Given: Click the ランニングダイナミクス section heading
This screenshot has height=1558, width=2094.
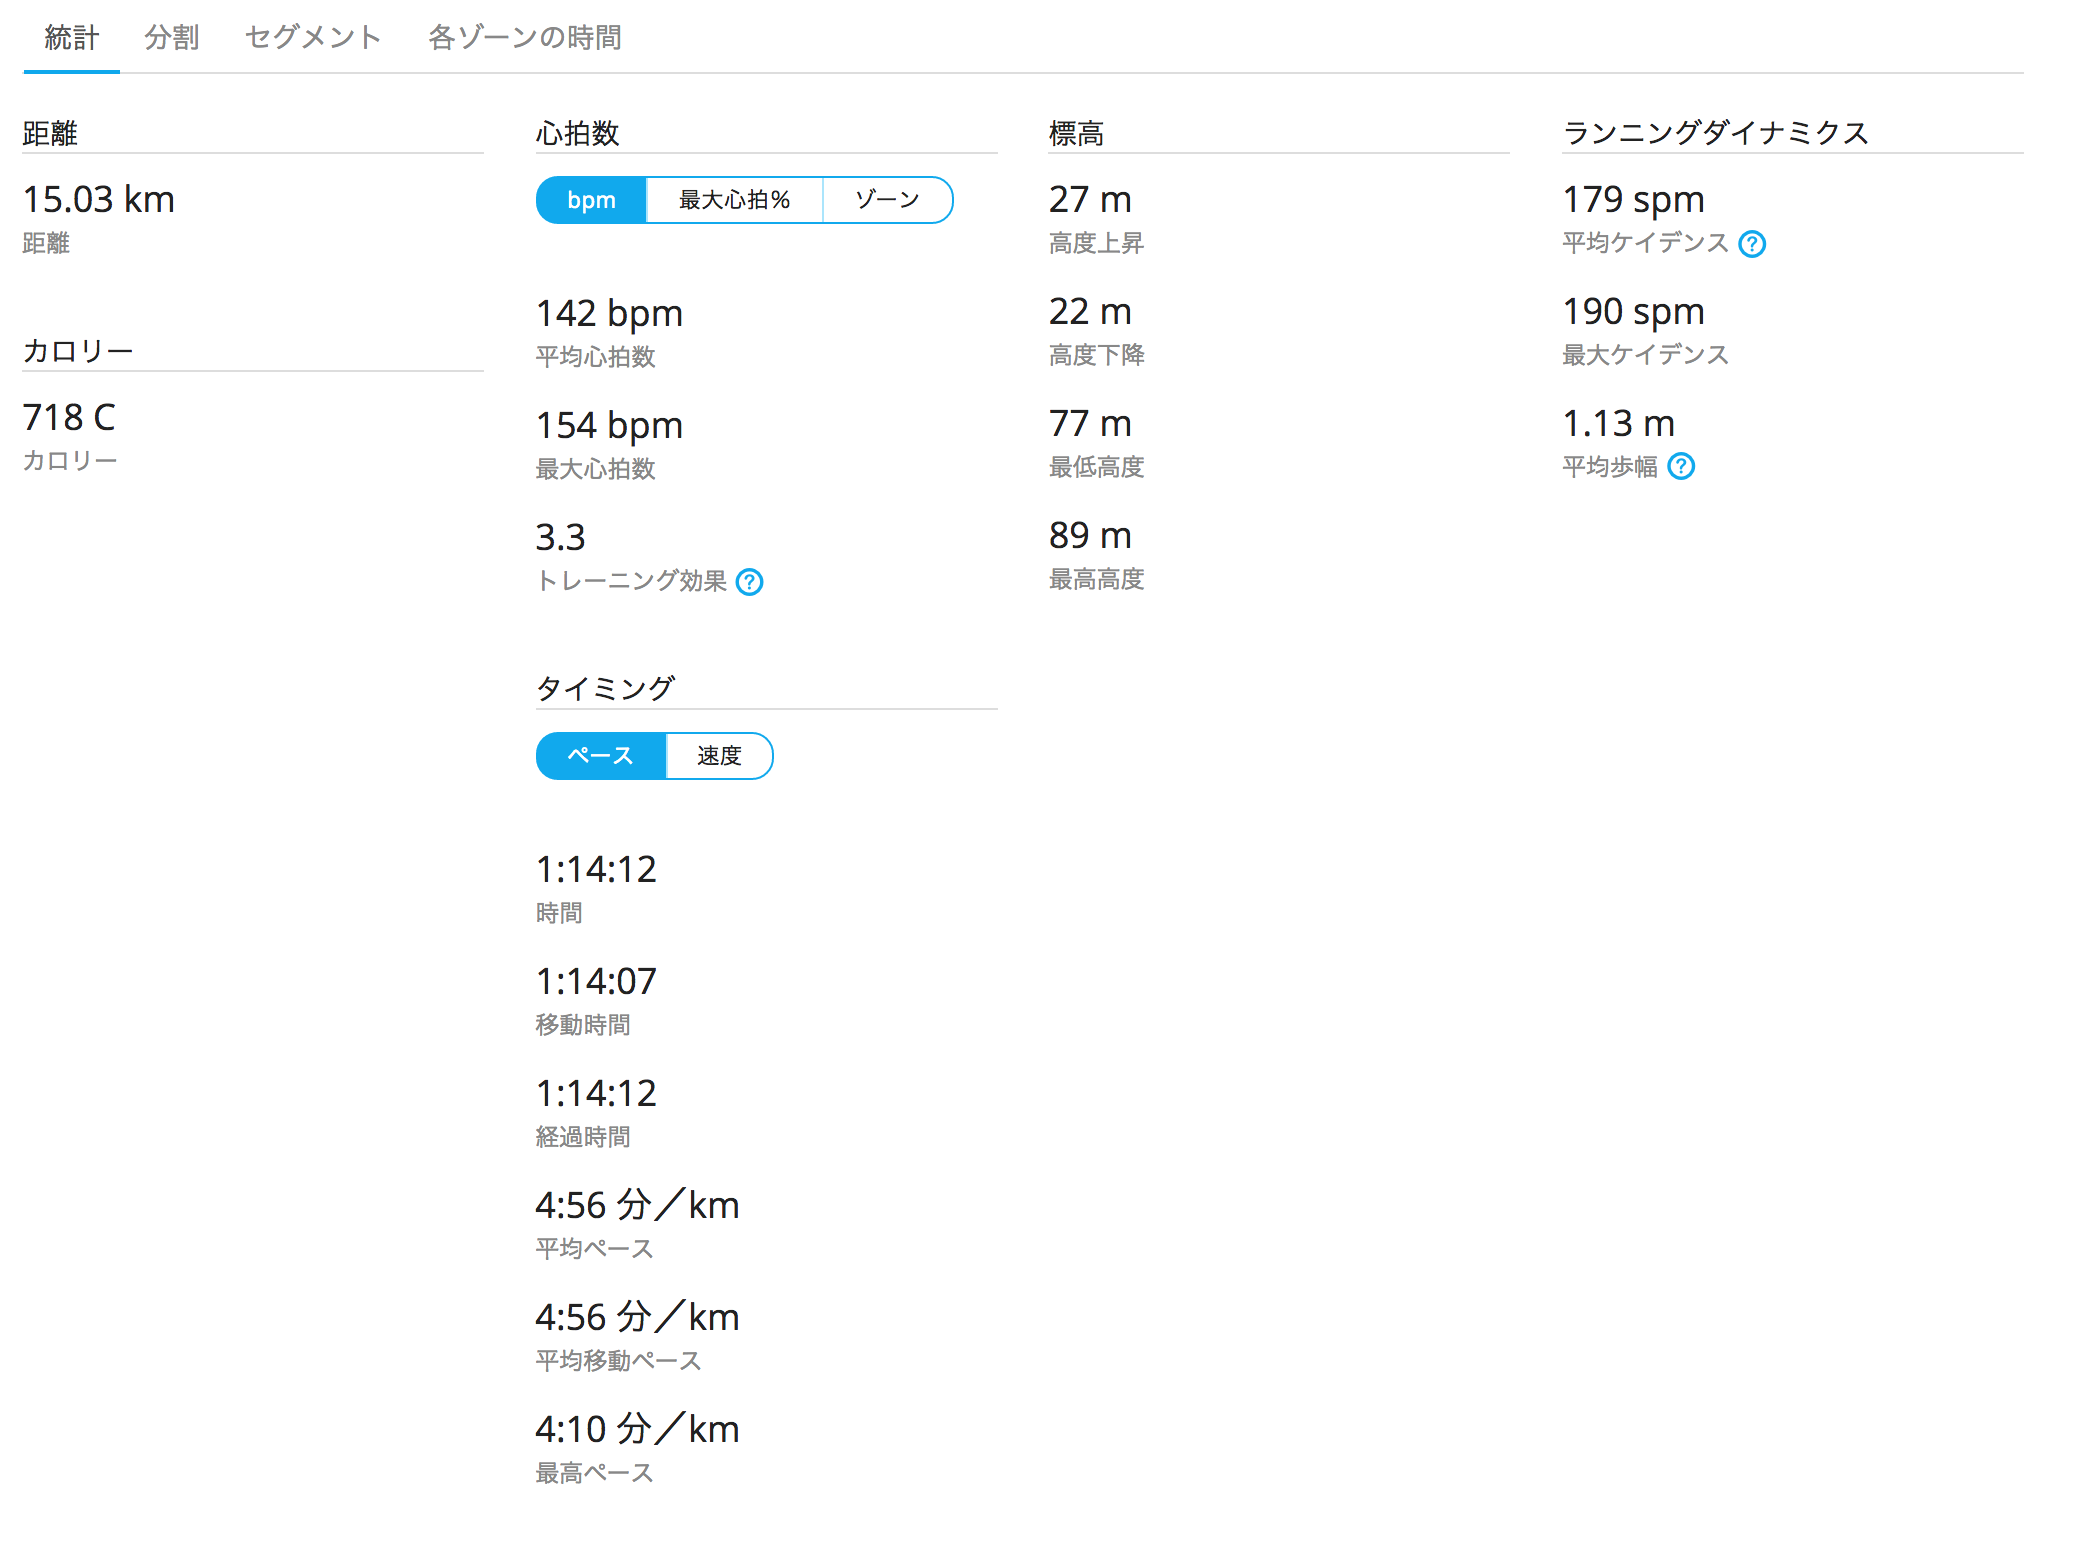Looking at the screenshot, I should click(1716, 133).
